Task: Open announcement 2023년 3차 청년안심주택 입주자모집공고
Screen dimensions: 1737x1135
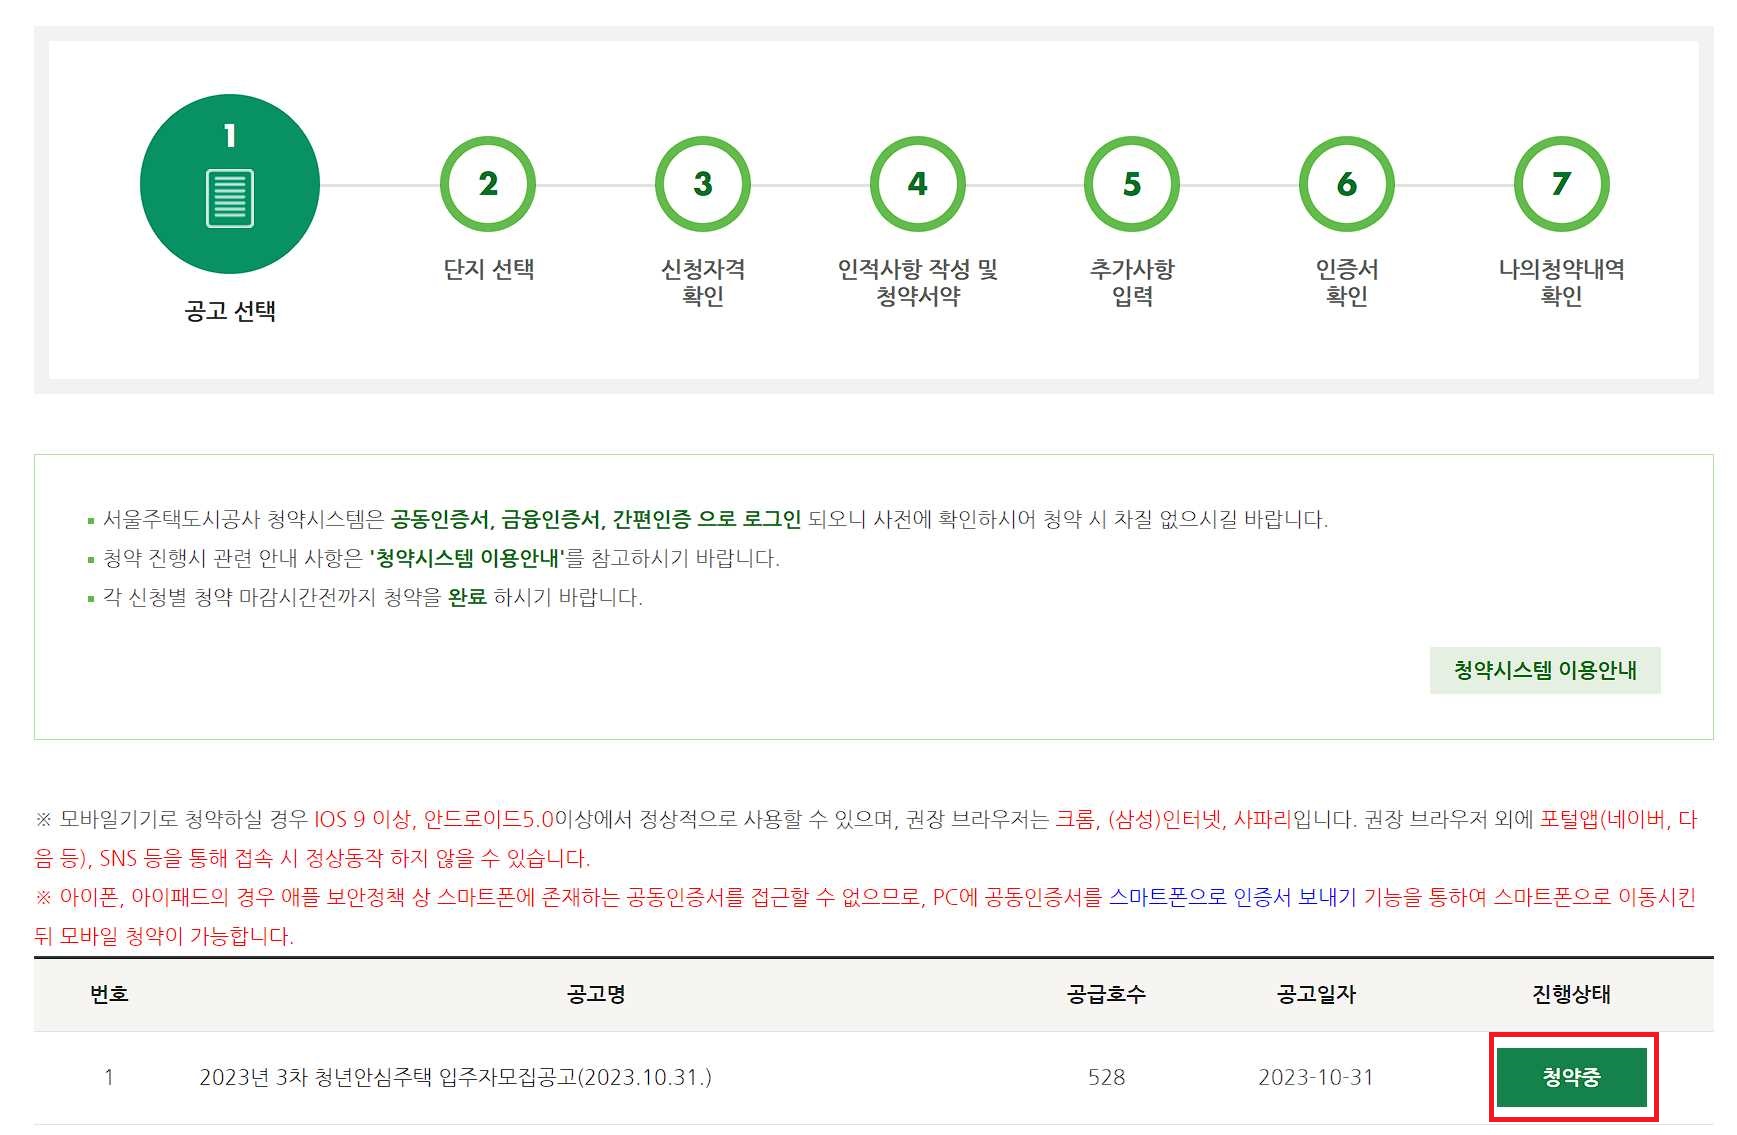Action: [x=455, y=1077]
